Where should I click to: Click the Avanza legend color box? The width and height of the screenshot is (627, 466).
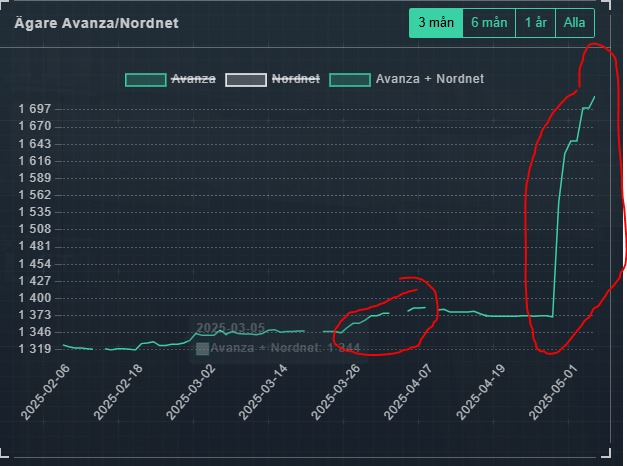[x=146, y=80]
